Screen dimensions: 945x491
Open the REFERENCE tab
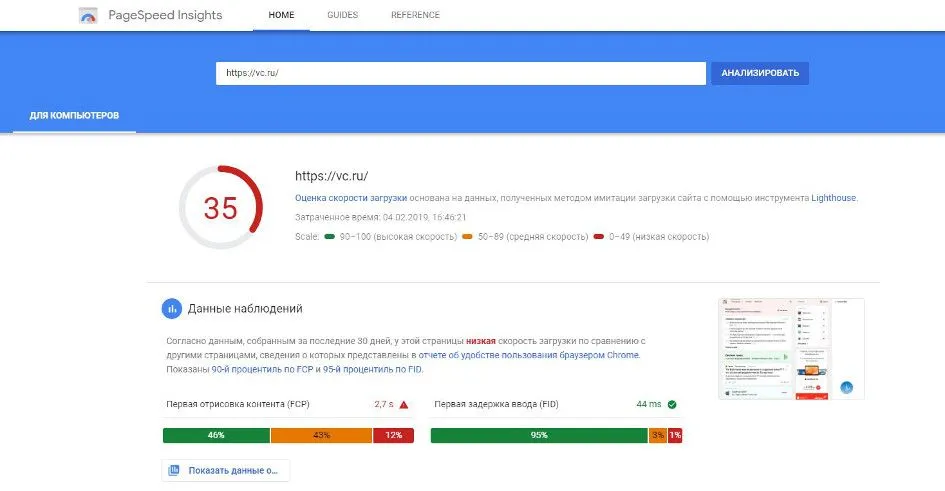(415, 15)
